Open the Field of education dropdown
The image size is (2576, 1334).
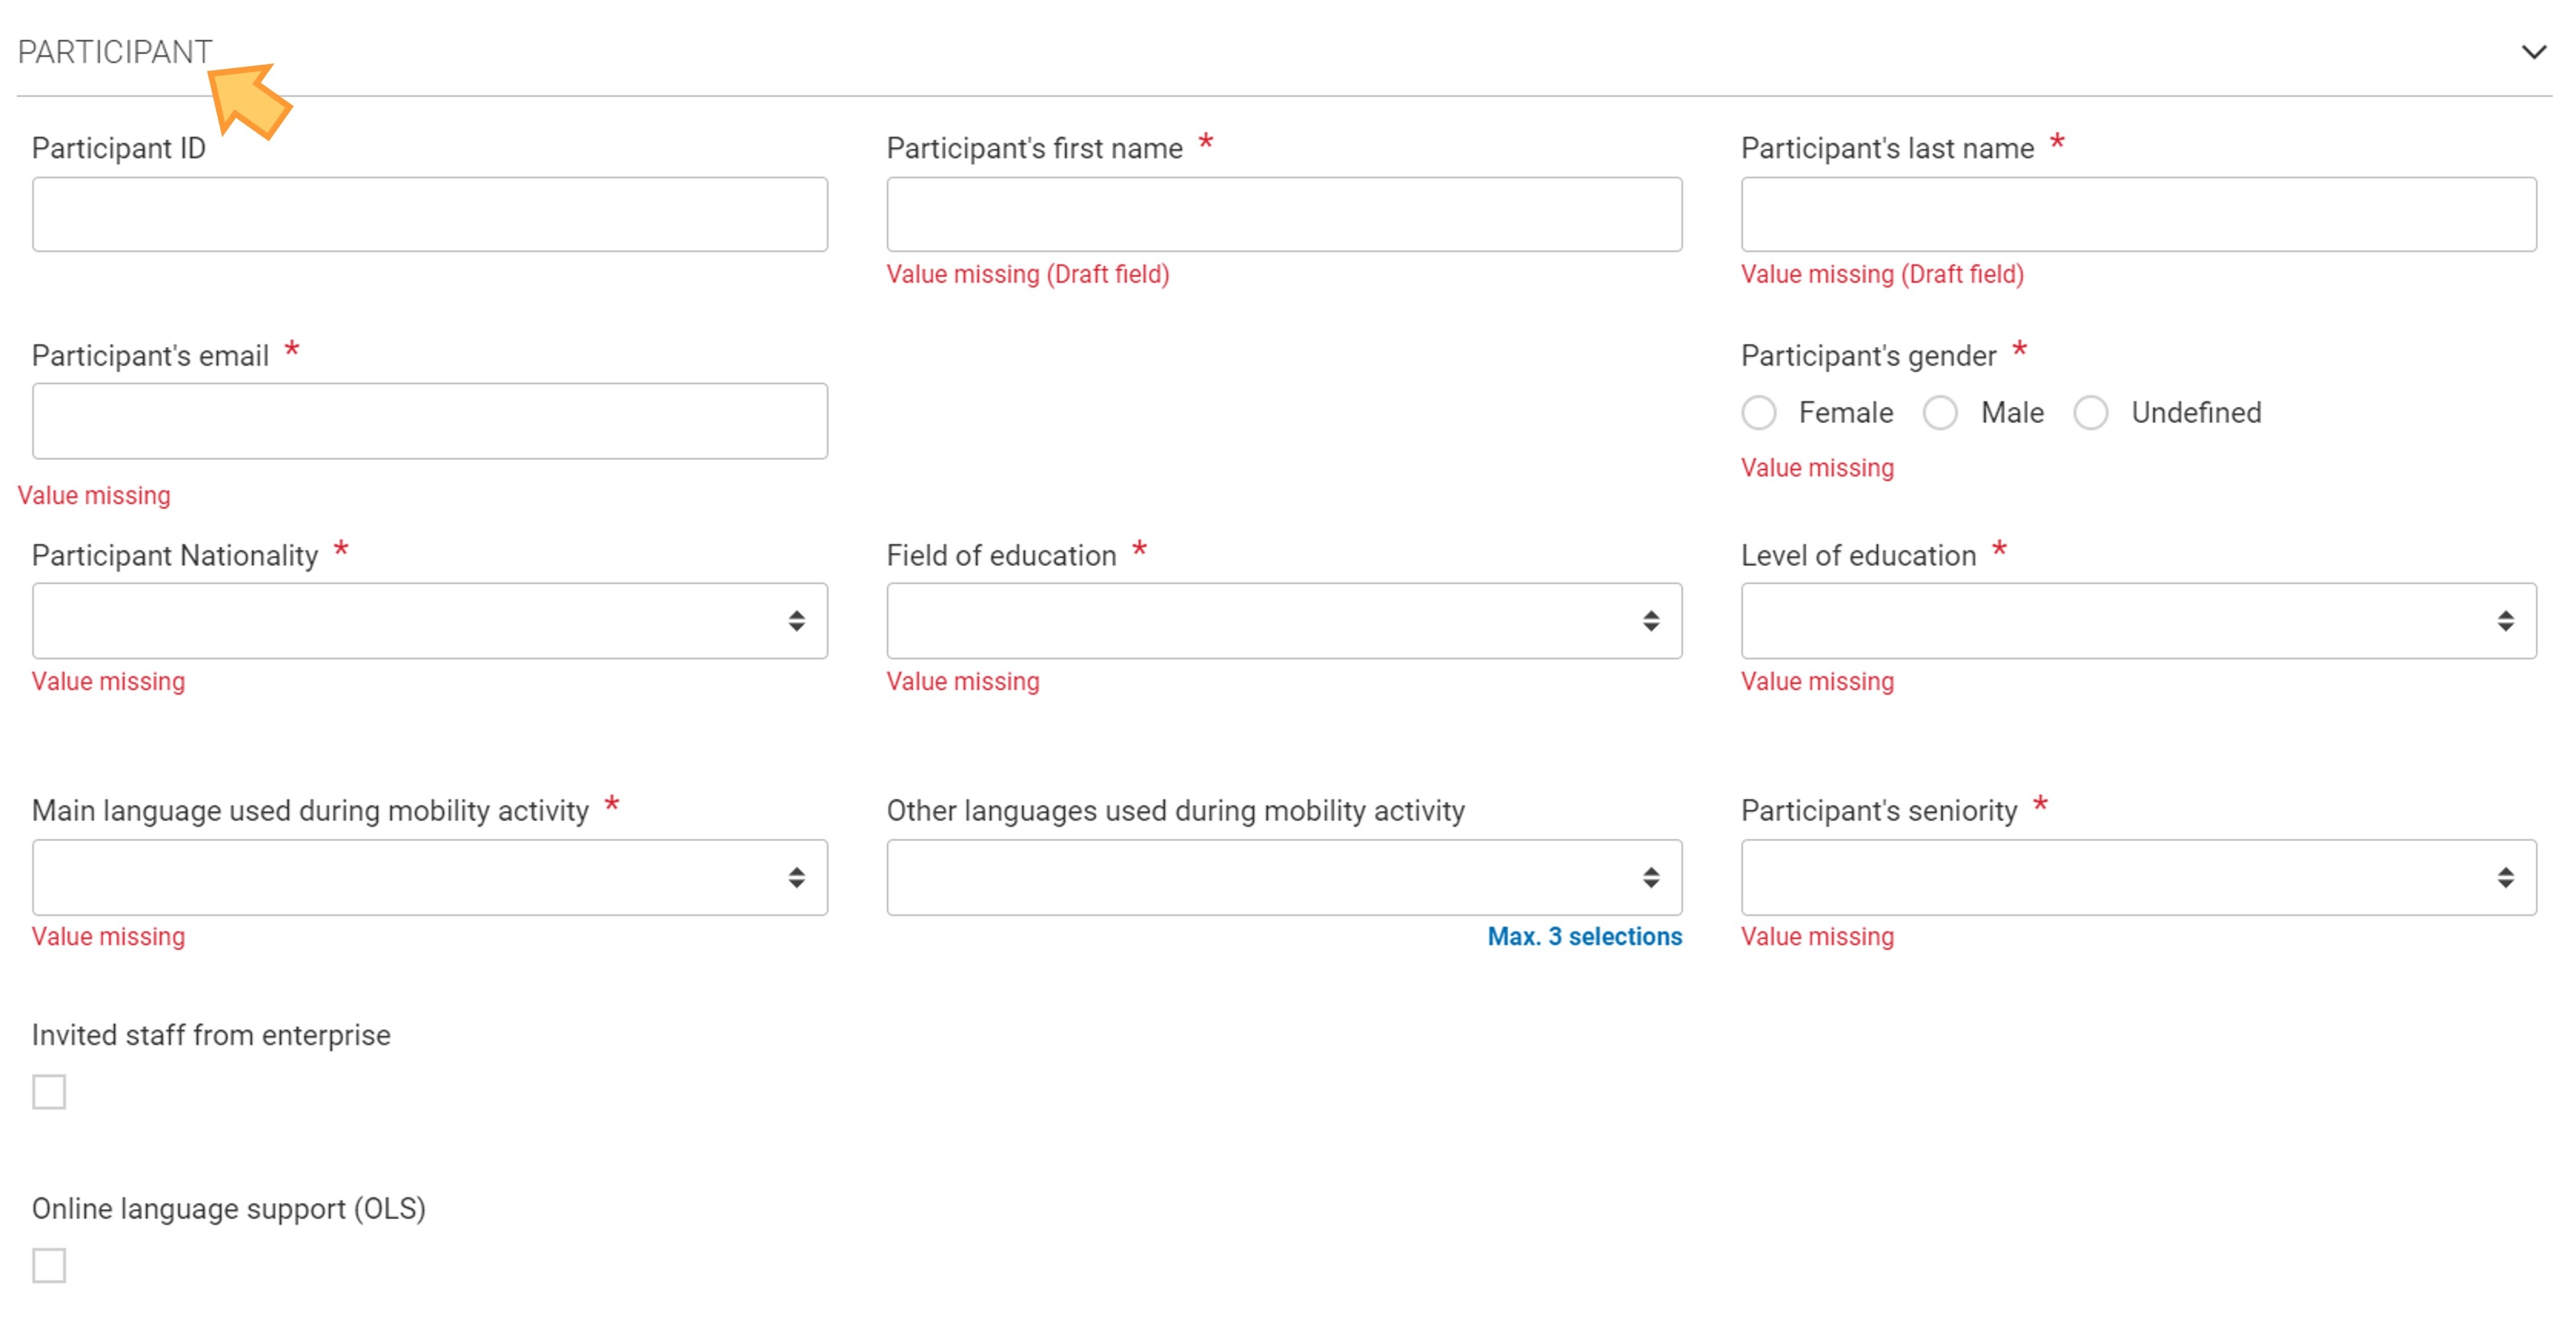tap(1284, 621)
